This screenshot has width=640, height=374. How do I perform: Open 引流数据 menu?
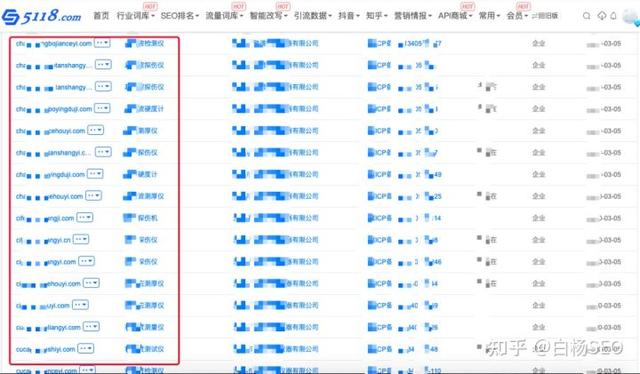[313, 16]
